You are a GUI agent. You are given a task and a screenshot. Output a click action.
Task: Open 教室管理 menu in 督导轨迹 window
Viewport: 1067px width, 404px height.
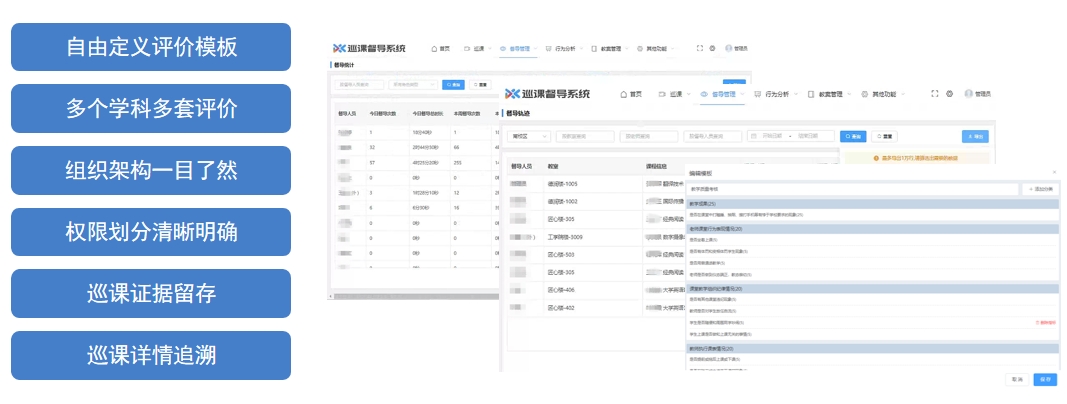click(830, 95)
